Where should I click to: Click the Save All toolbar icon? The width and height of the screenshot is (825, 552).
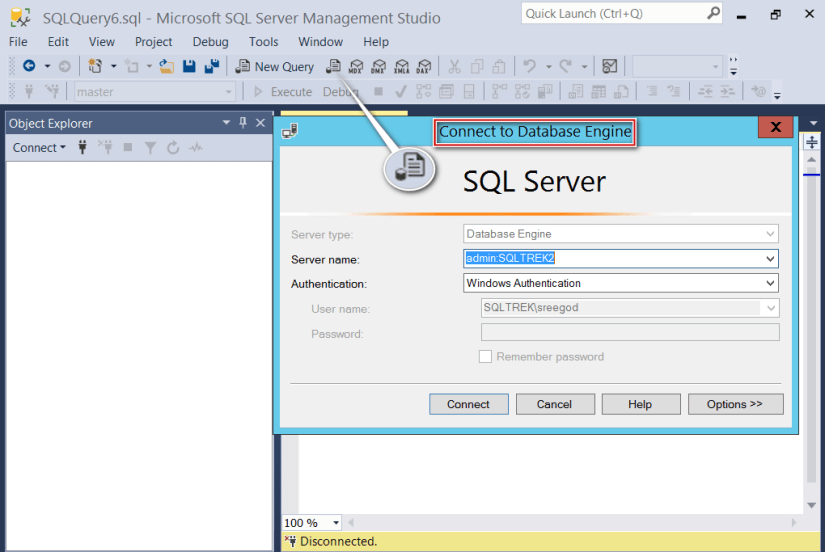click(212, 67)
